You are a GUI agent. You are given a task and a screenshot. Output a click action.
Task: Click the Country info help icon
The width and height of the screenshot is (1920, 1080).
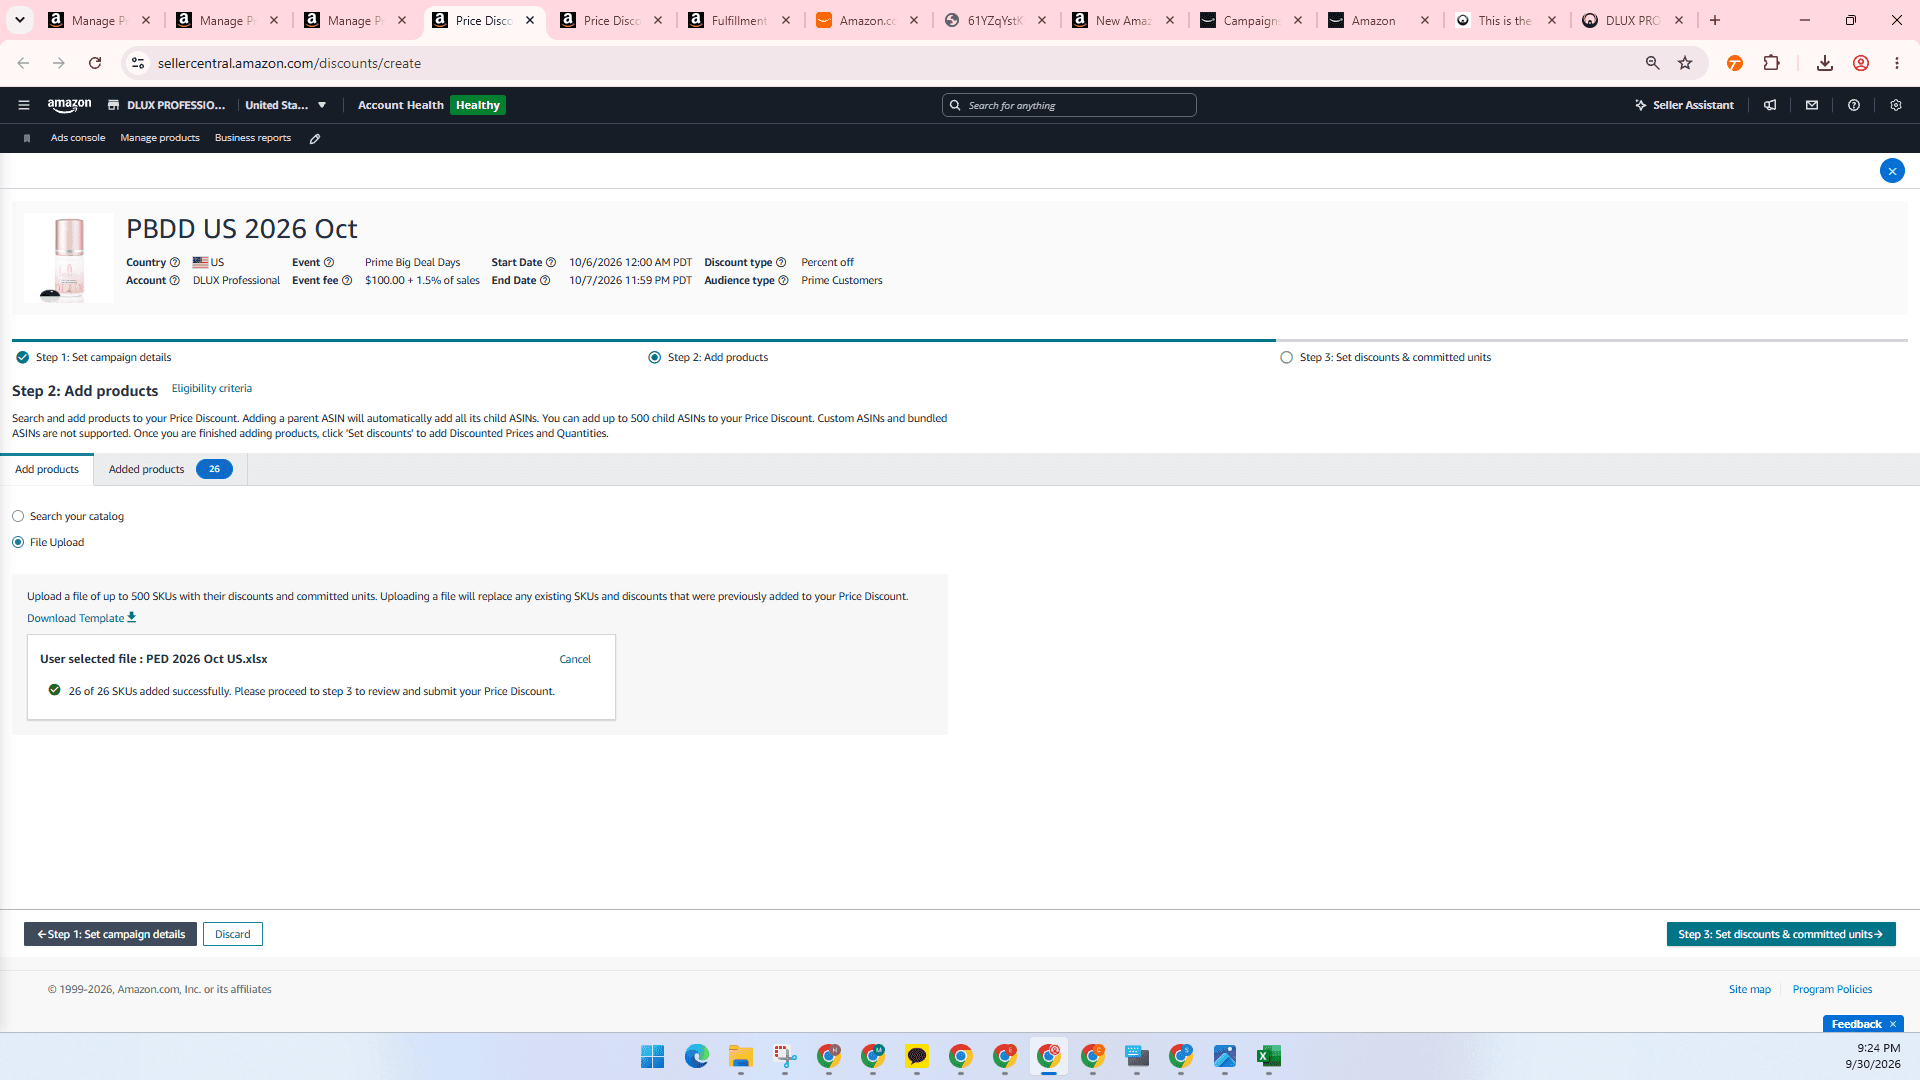point(175,262)
